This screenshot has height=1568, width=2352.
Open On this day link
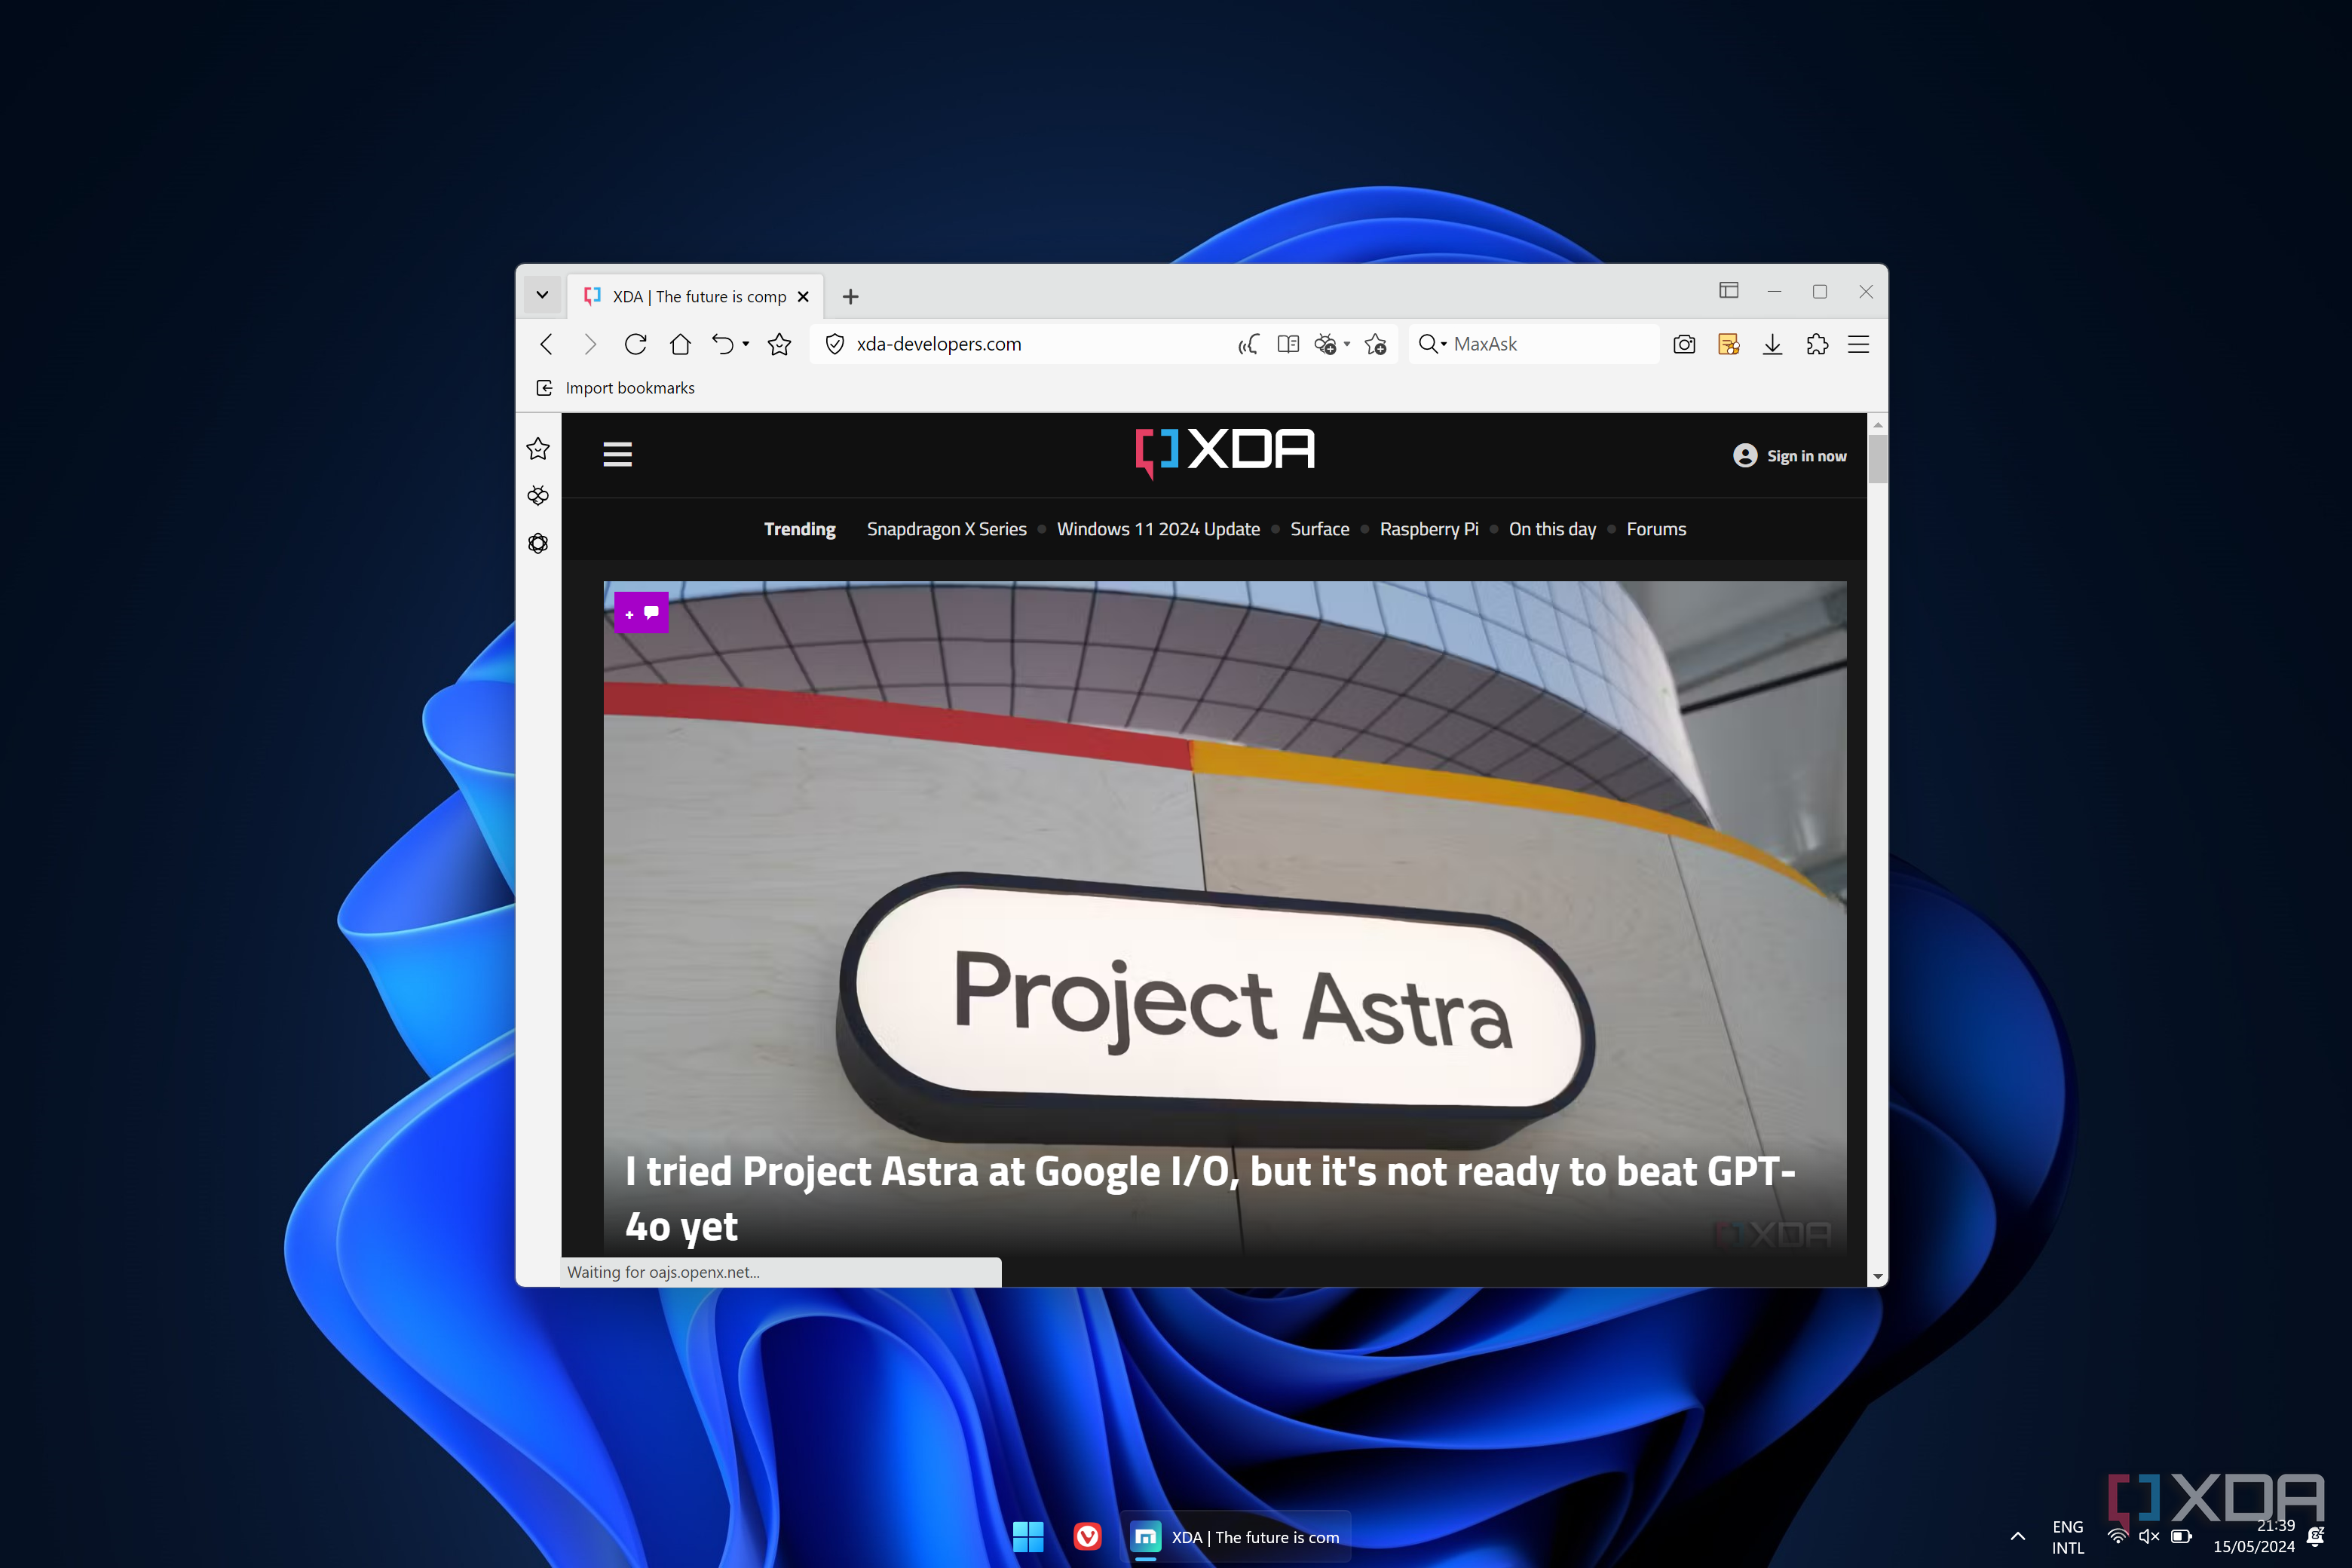point(1552,529)
